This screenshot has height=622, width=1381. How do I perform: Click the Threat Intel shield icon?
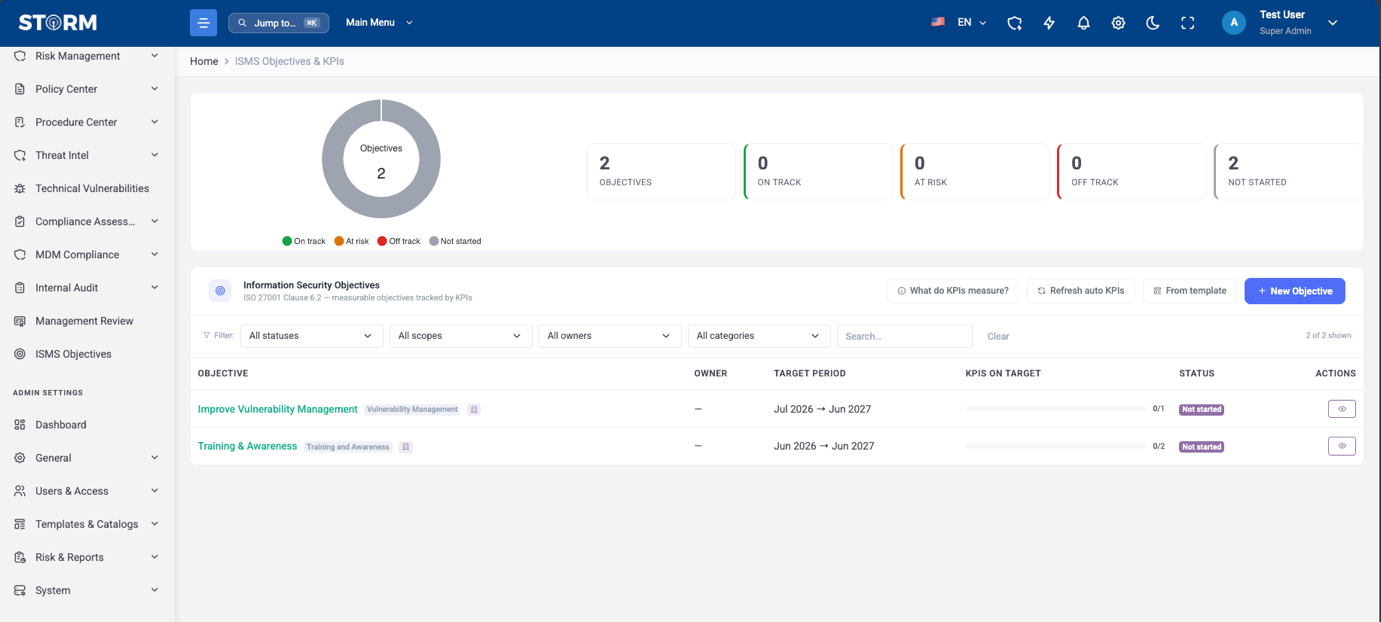[x=20, y=155]
